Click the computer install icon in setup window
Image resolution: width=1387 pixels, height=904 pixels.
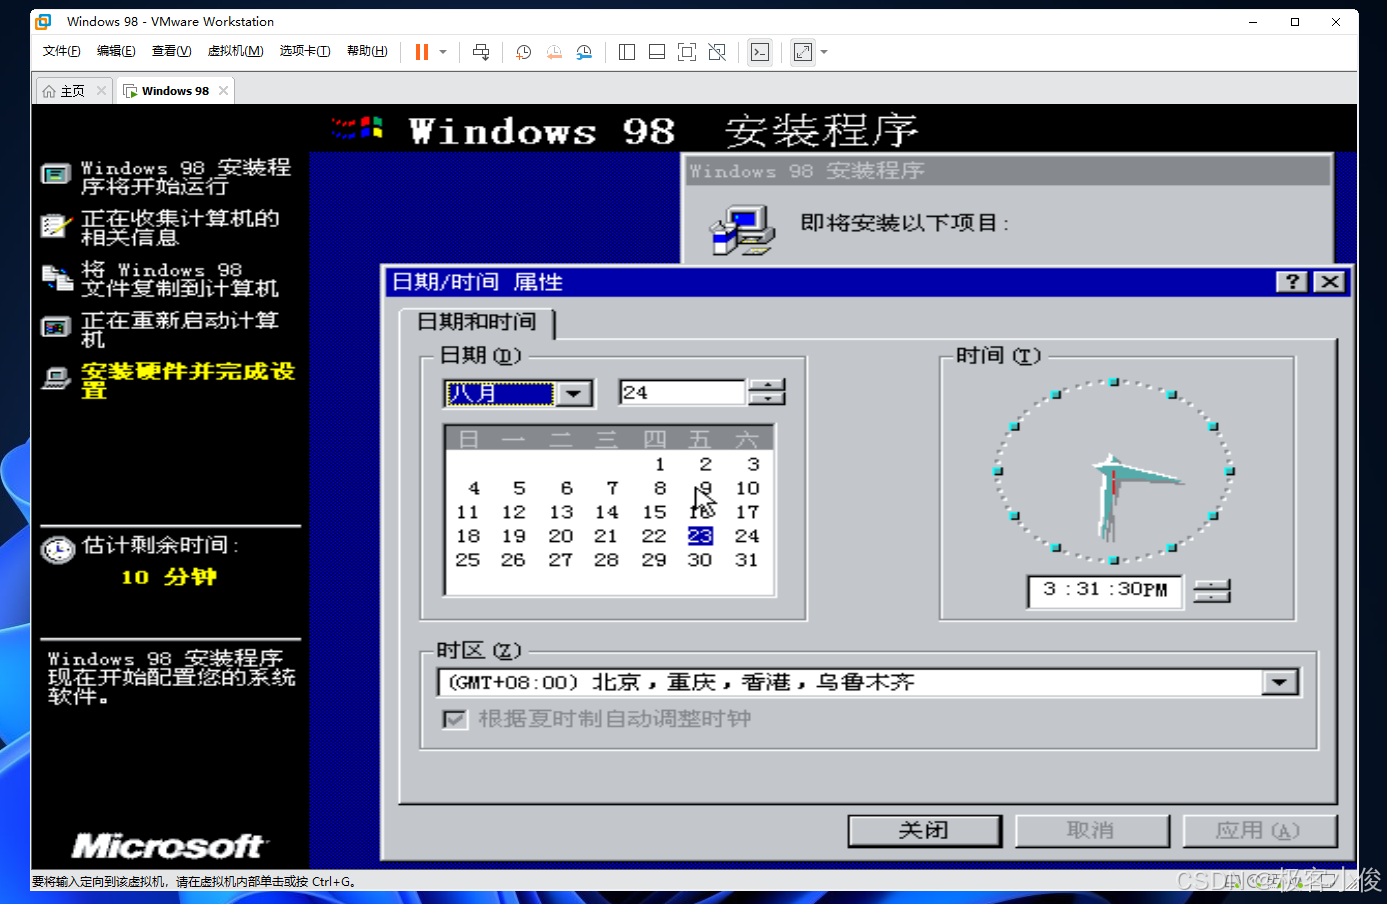tap(742, 230)
